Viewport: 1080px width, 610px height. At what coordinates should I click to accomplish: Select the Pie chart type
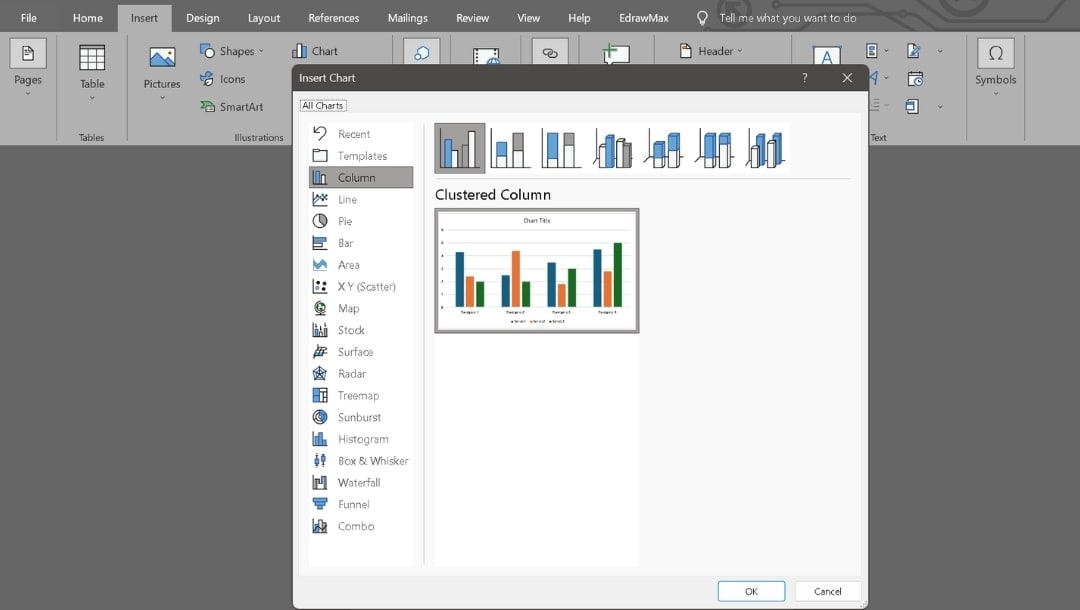pyautogui.click(x=344, y=221)
